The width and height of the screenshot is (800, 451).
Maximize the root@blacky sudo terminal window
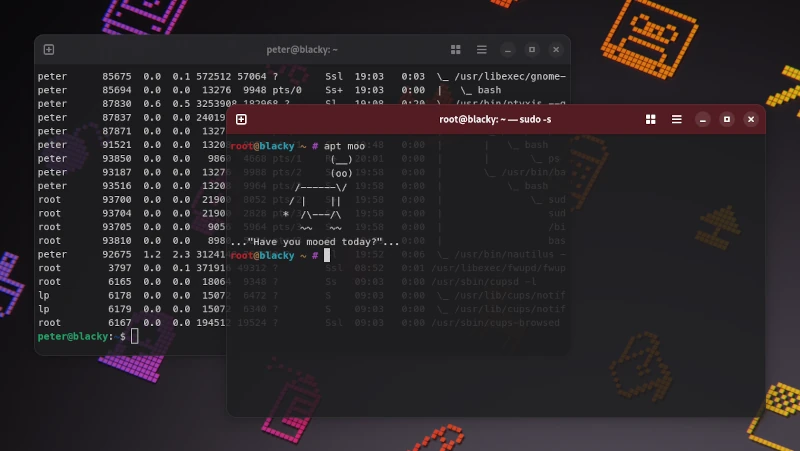coord(727,119)
